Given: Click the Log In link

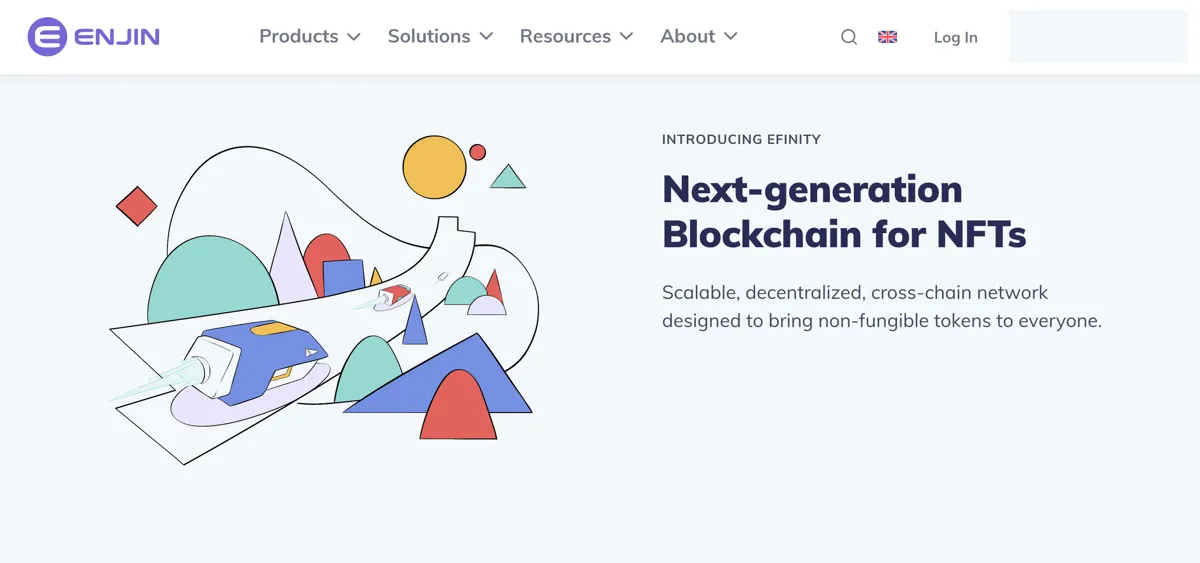Looking at the screenshot, I should pos(955,37).
